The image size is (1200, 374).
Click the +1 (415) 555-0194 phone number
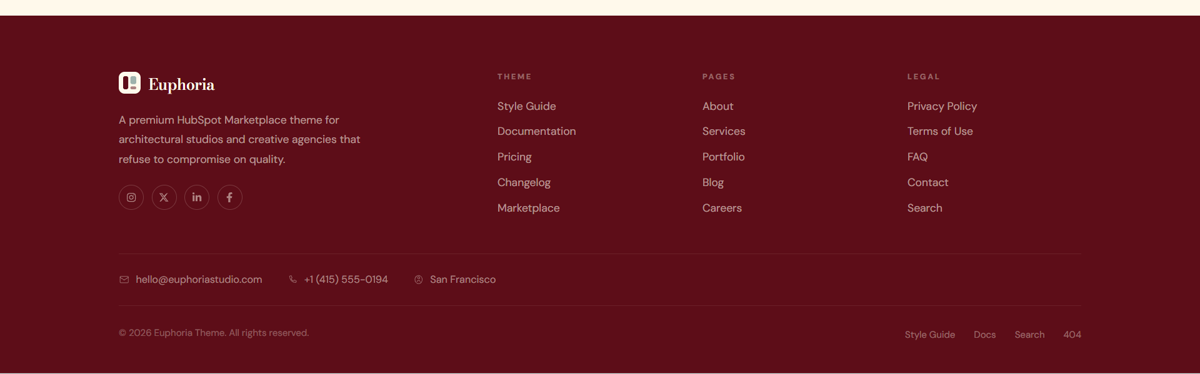(346, 280)
